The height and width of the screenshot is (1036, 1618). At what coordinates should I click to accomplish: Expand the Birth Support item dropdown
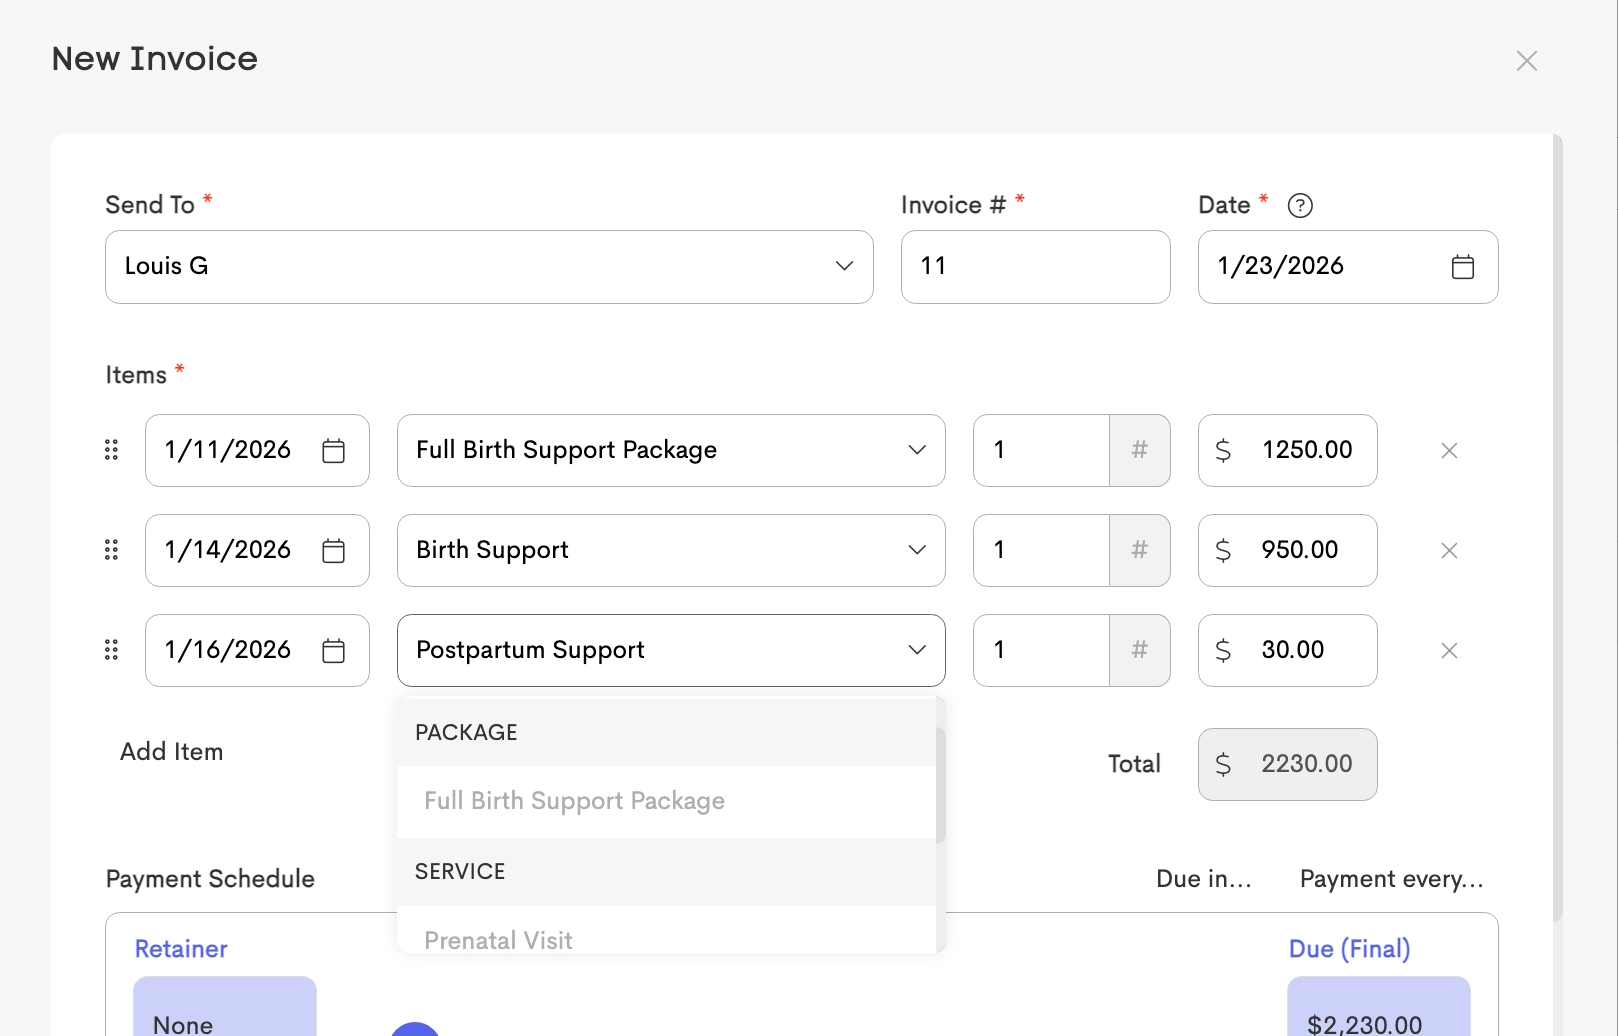tap(671, 550)
